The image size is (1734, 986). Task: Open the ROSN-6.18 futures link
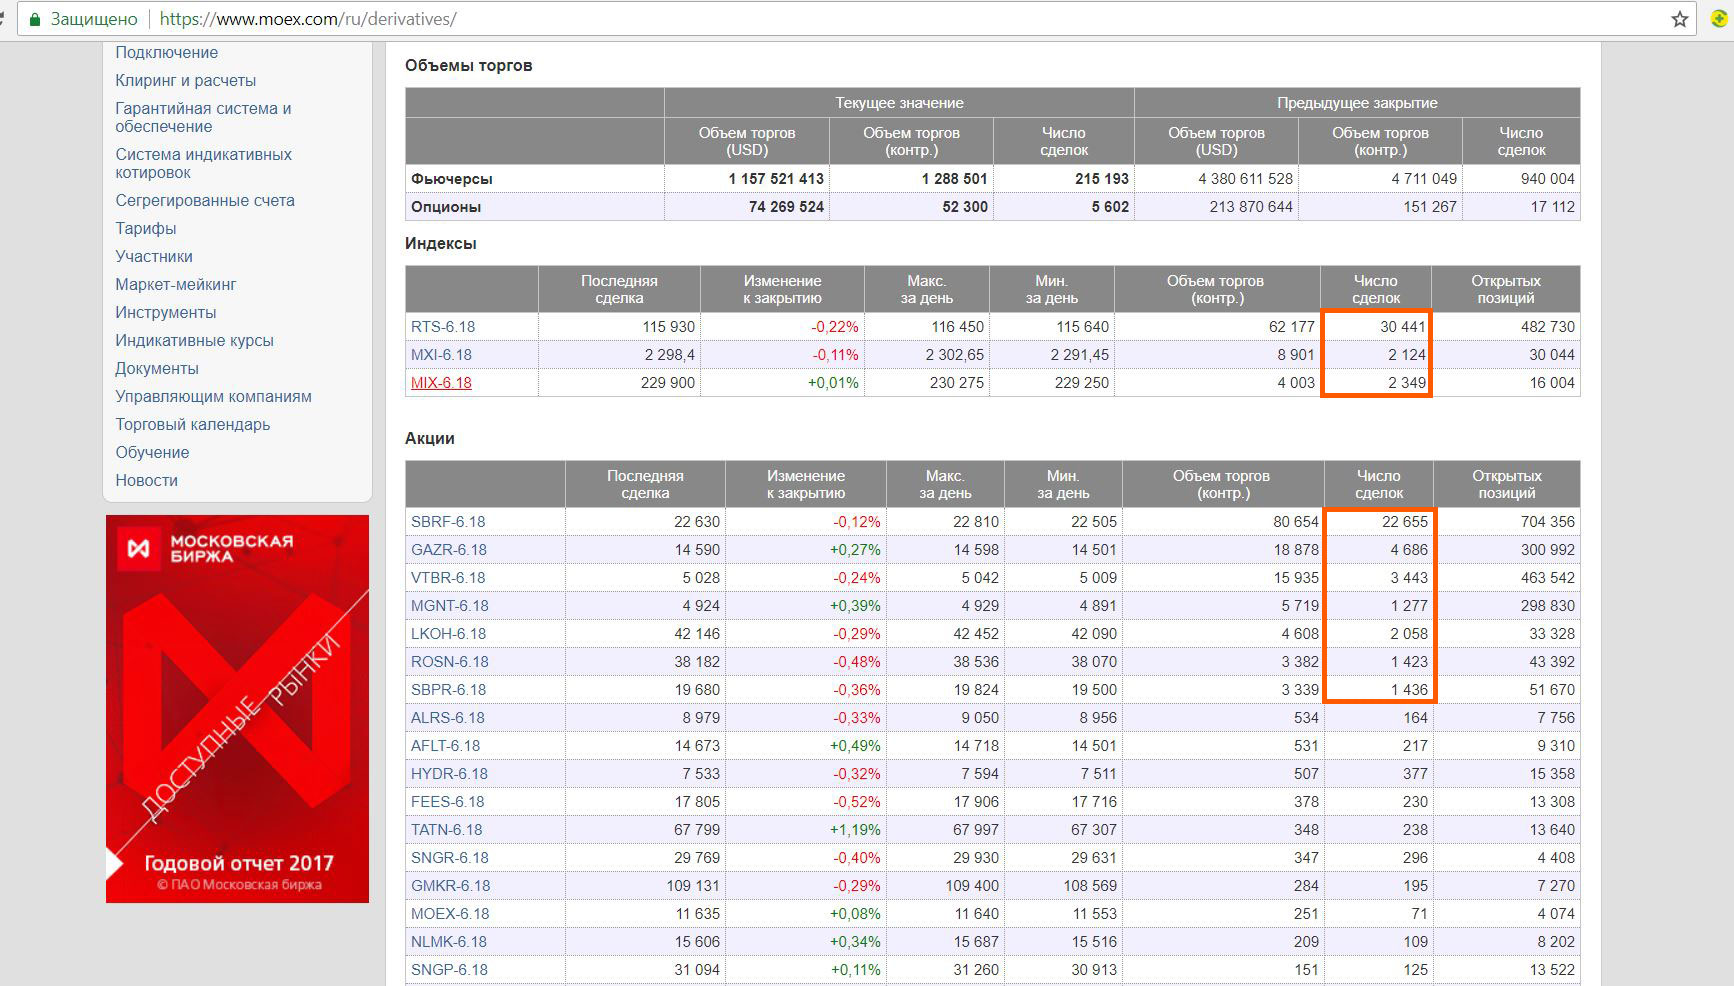click(x=450, y=661)
